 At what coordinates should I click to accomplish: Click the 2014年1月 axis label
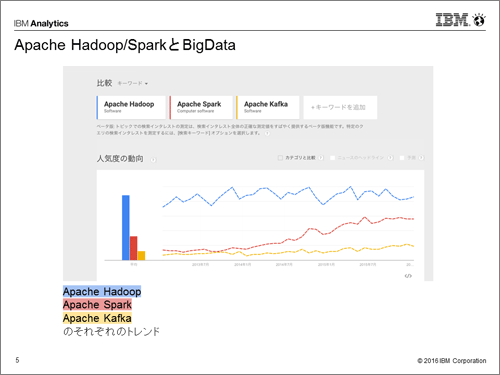coord(243,264)
